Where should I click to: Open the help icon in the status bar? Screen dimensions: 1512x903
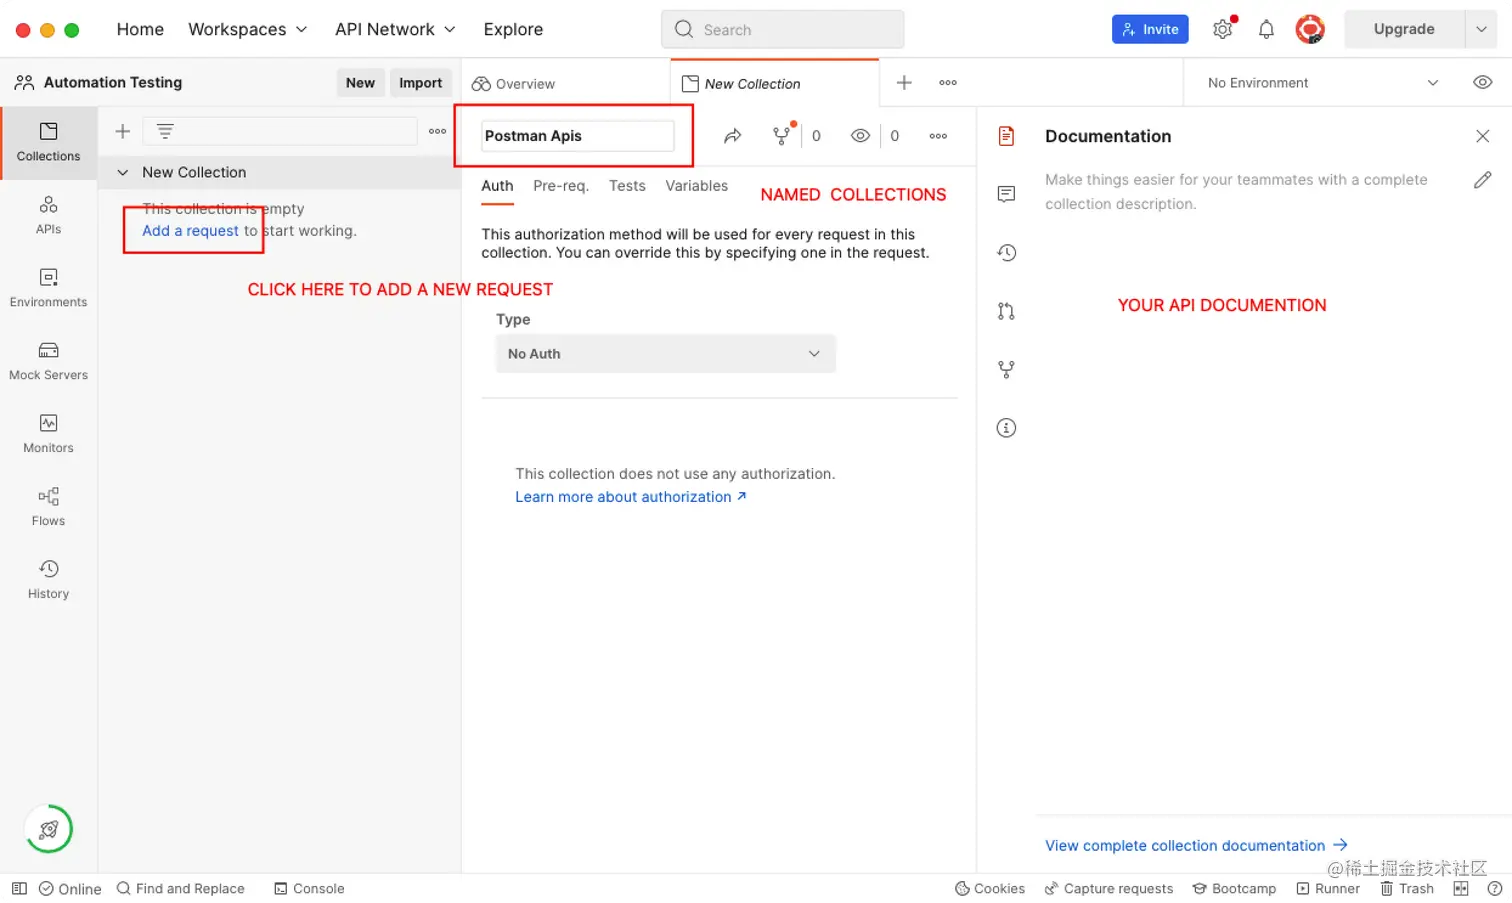[x=1495, y=888]
